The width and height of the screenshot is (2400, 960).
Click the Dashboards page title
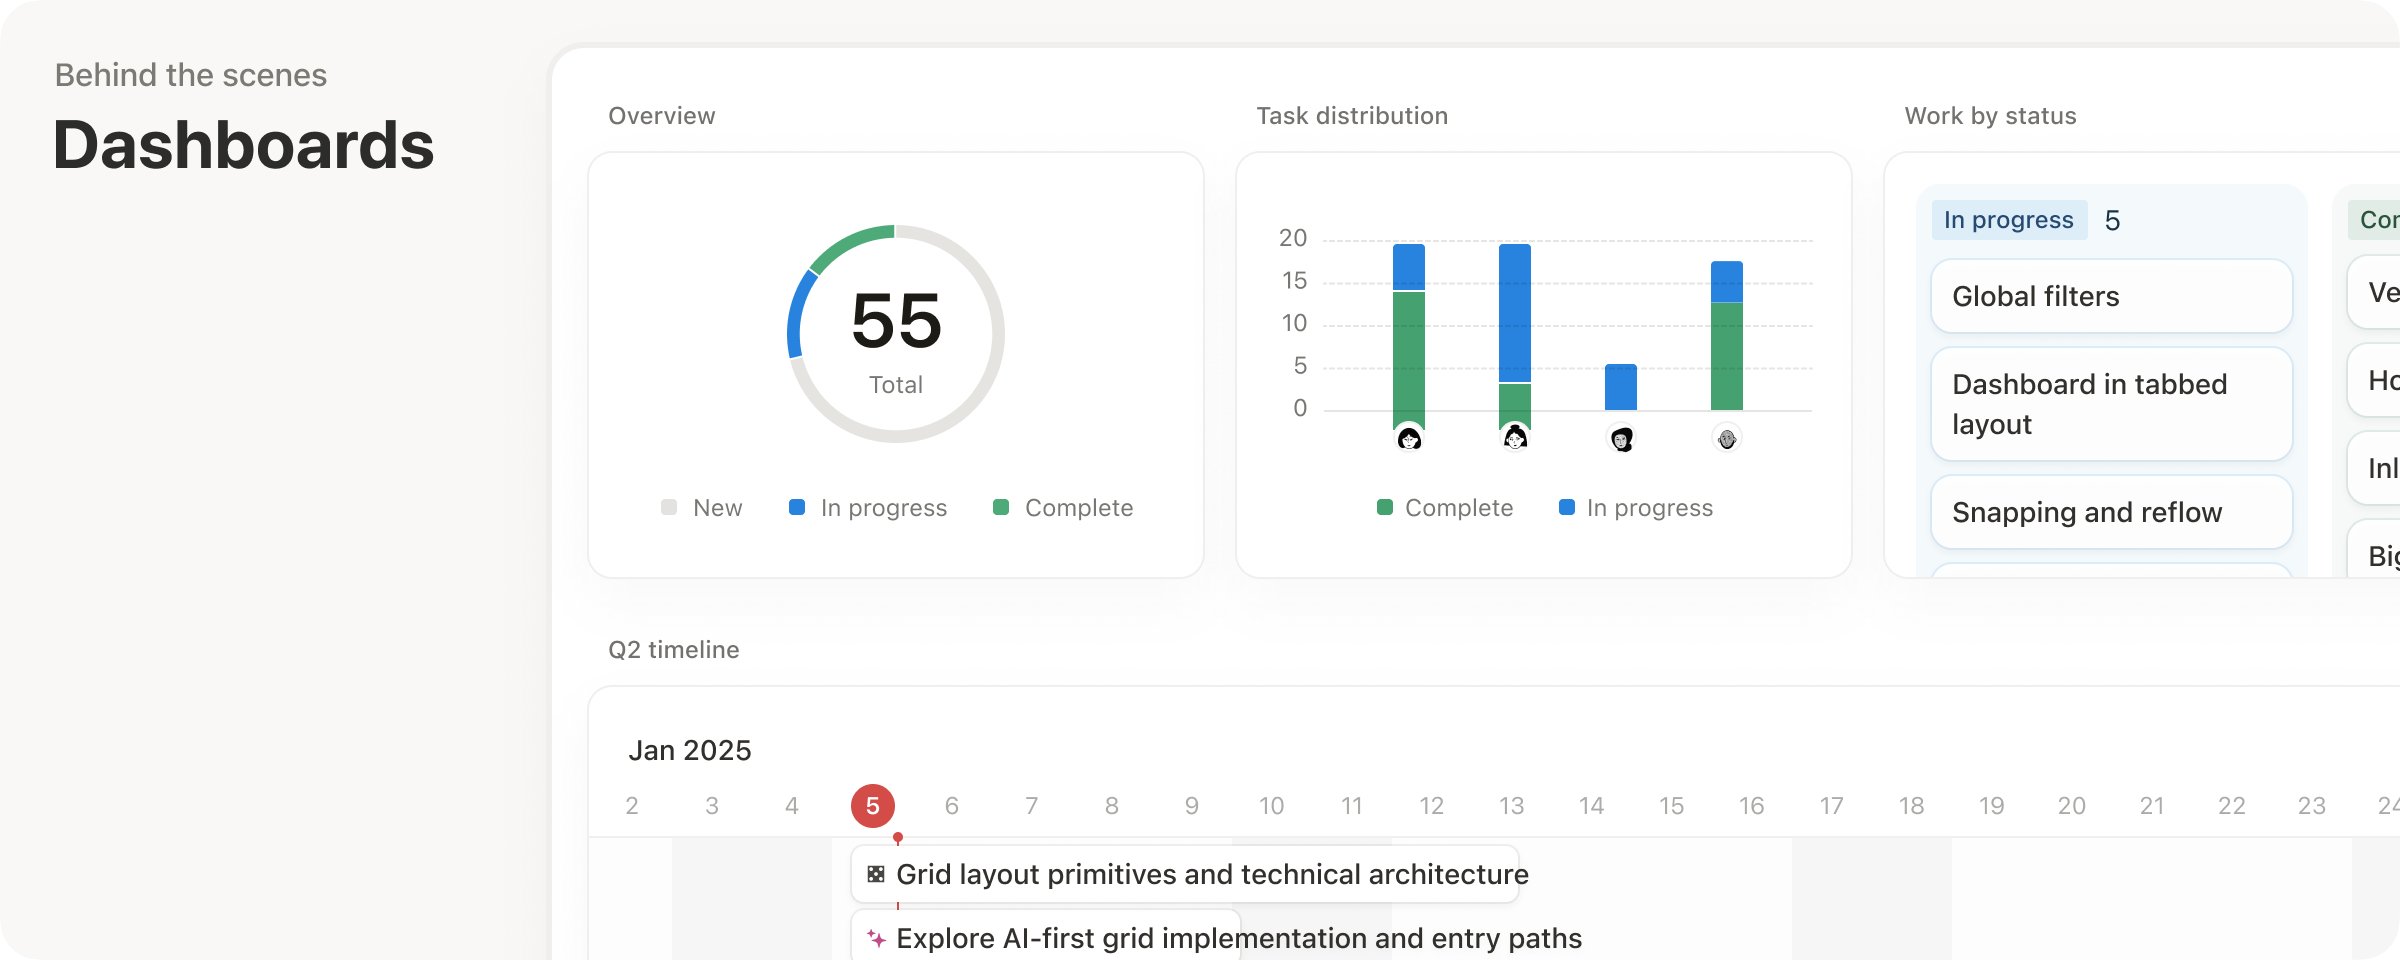pyautogui.click(x=243, y=145)
